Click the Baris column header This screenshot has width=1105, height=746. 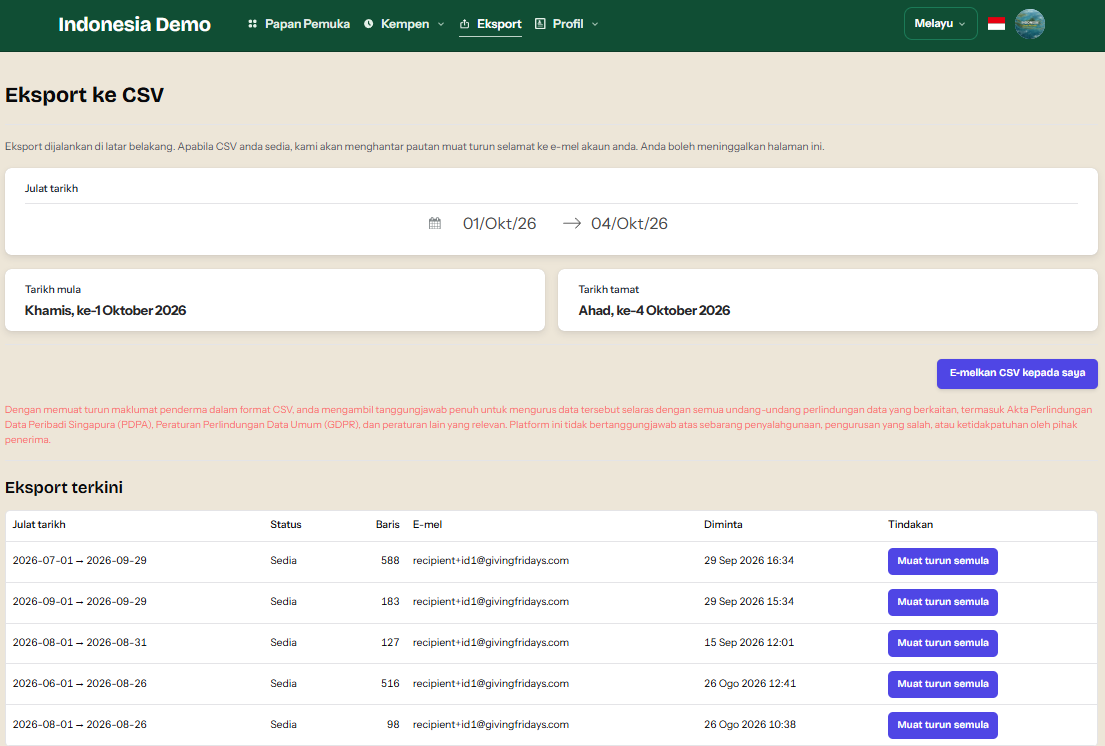coord(388,525)
